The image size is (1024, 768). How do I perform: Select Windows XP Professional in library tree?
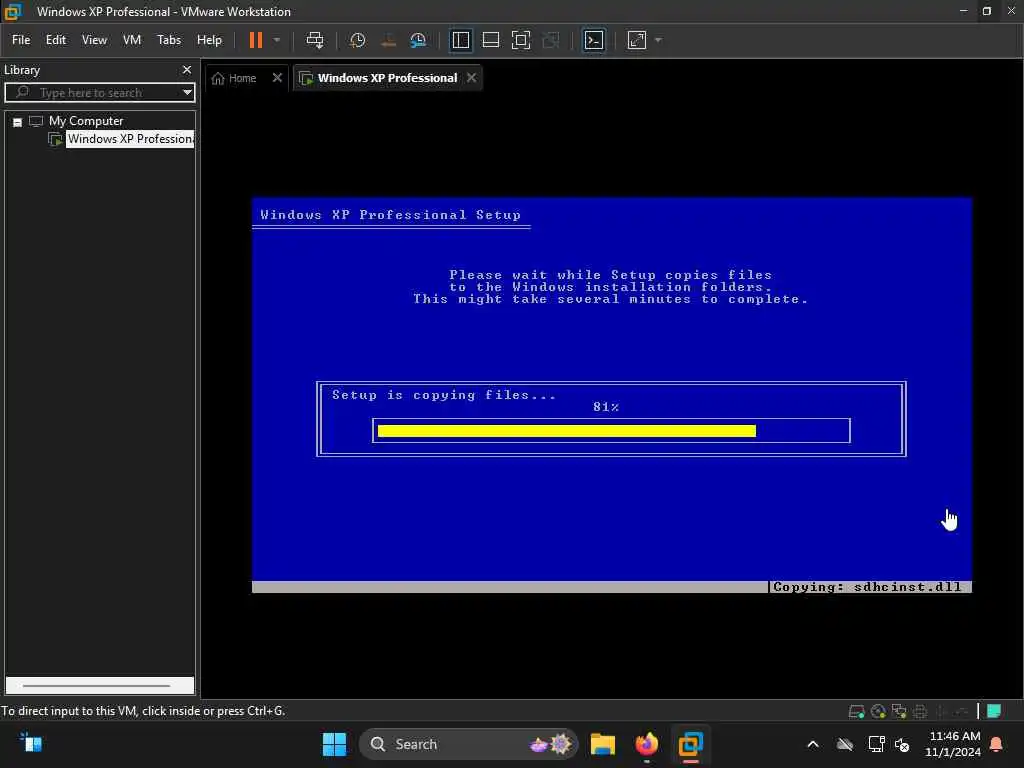[130, 139]
